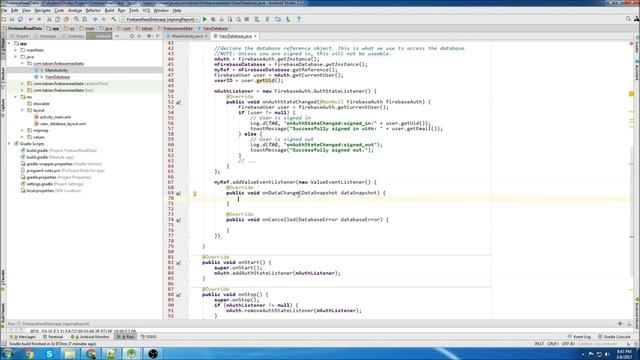Image resolution: width=640 pixels, height=360 pixels.
Task: Select ViewDatabase in the project tree
Action: point(57,77)
